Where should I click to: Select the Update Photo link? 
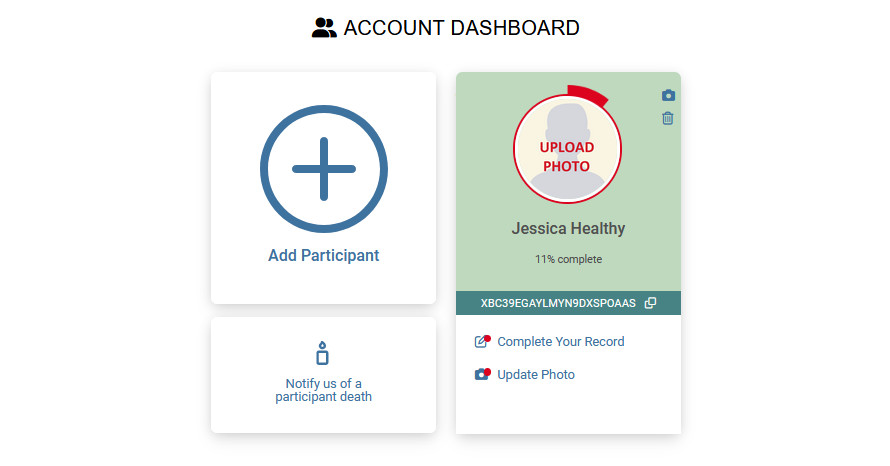[536, 375]
